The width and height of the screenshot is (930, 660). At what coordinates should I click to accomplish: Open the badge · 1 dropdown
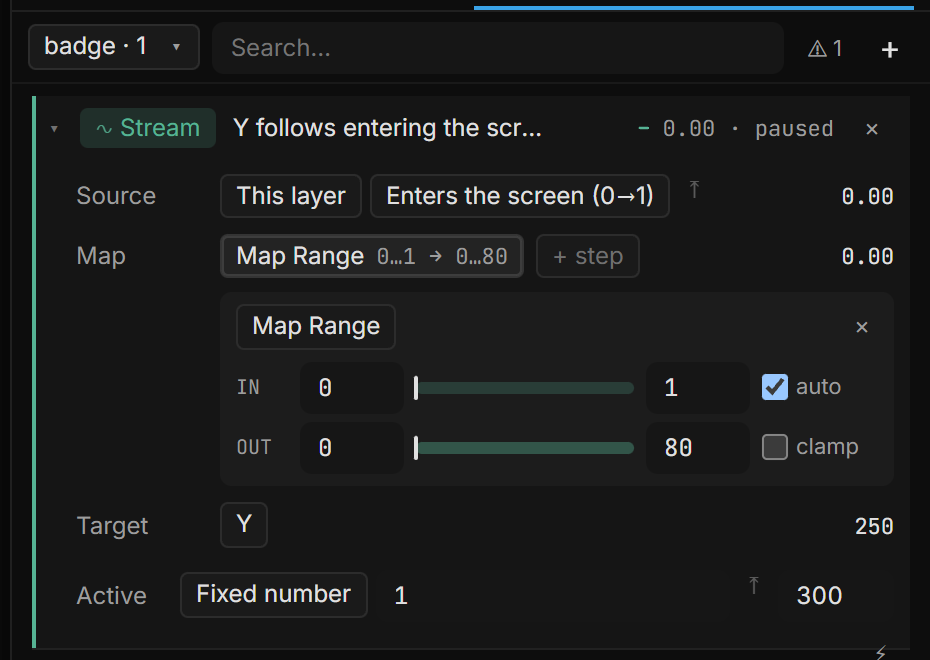click(114, 47)
